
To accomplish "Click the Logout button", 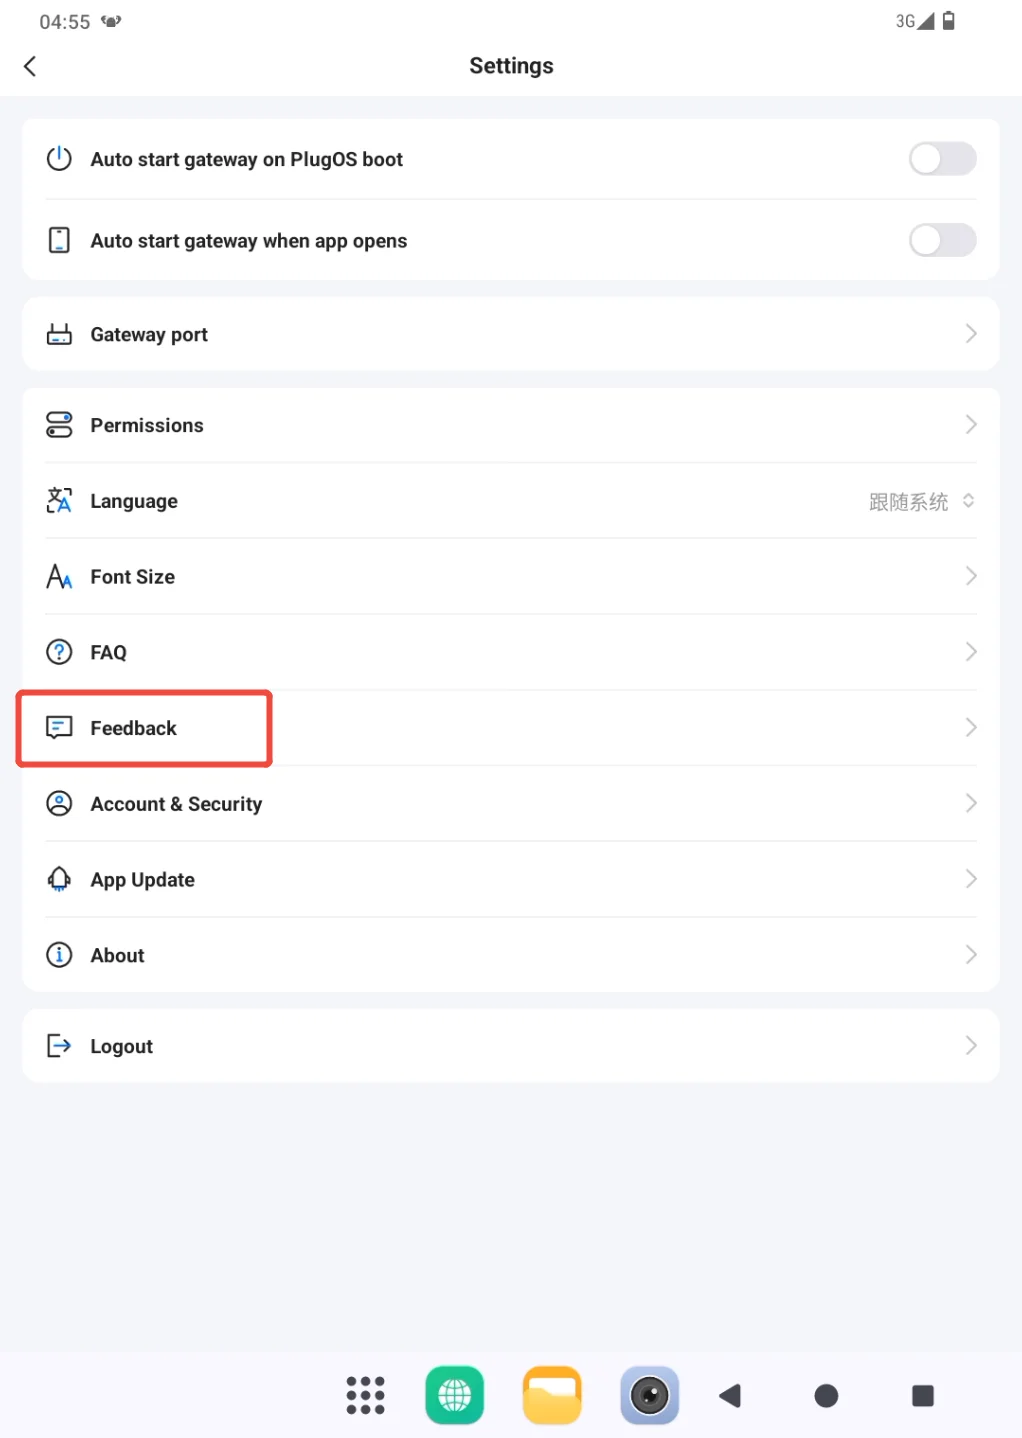I will click(511, 1046).
